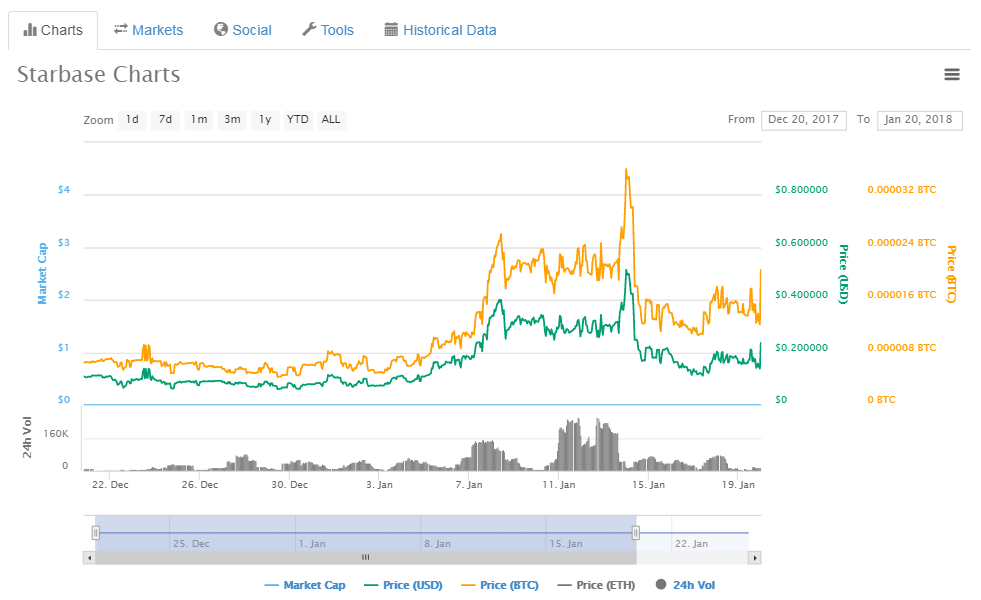Open the Tools tab
Viewport: 981px width, 600px height.
click(328, 30)
